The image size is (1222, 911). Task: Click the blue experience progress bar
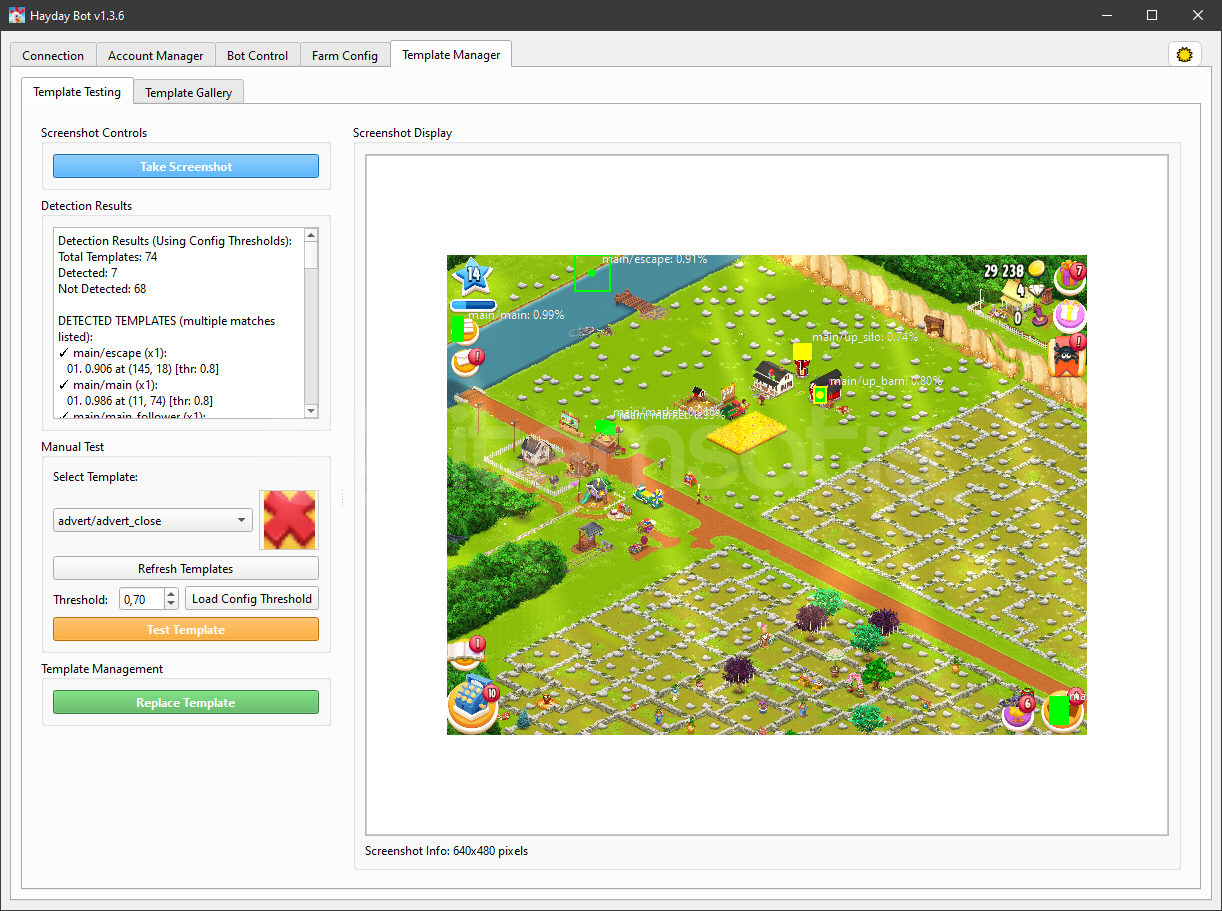tap(473, 305)
